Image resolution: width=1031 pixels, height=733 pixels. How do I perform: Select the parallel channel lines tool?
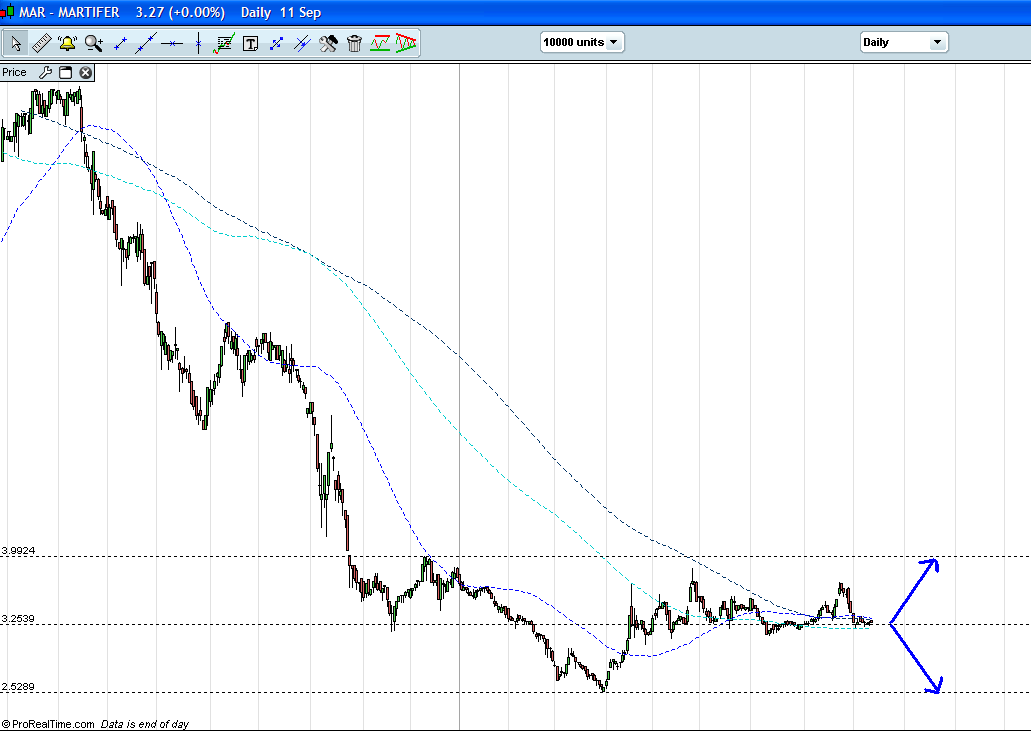[x=302, y=43]
